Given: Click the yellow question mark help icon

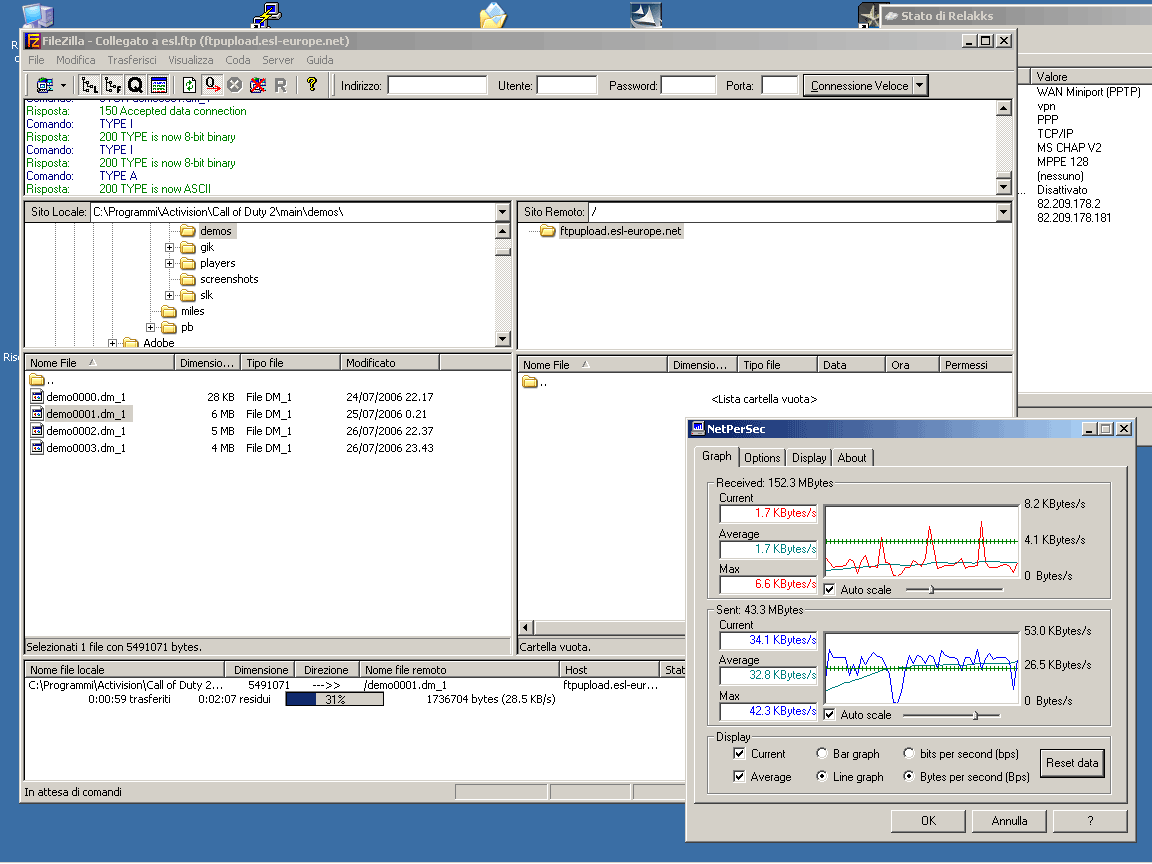Looking at the screenshot, I should point(312,85).
